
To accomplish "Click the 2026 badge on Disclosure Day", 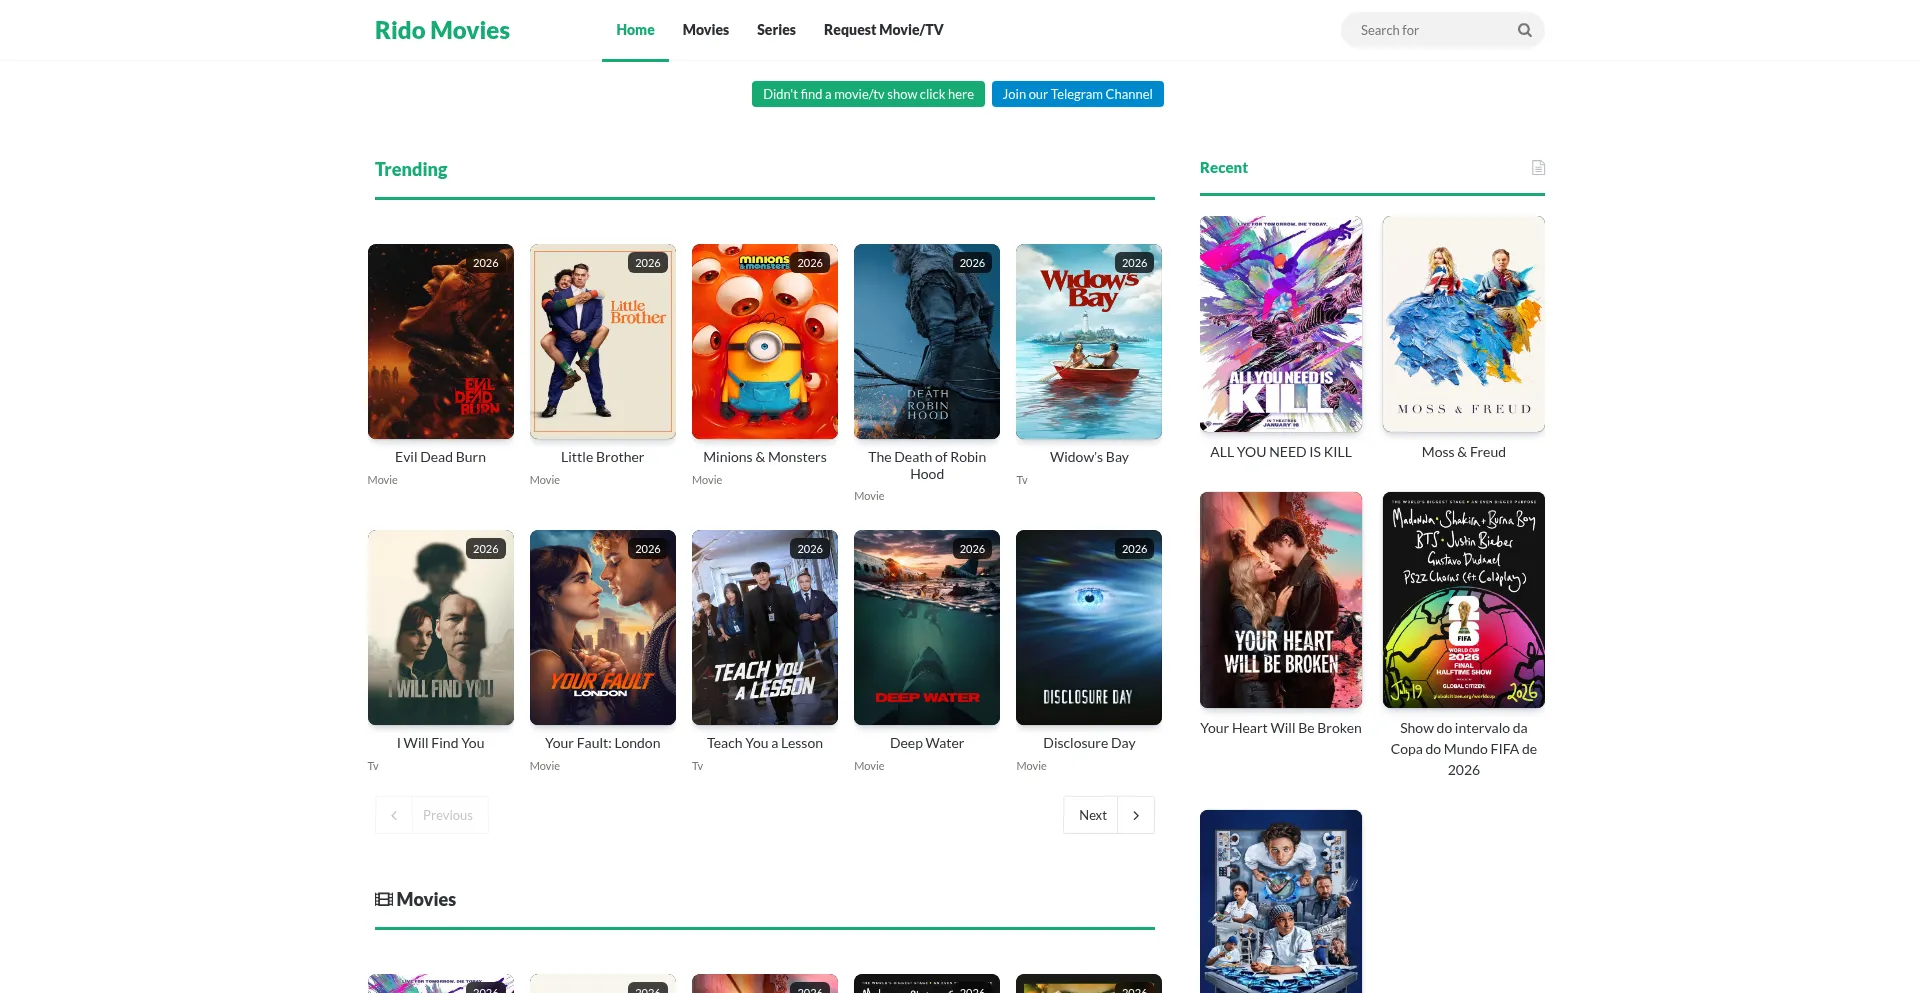I will [x=1134, y=549].
